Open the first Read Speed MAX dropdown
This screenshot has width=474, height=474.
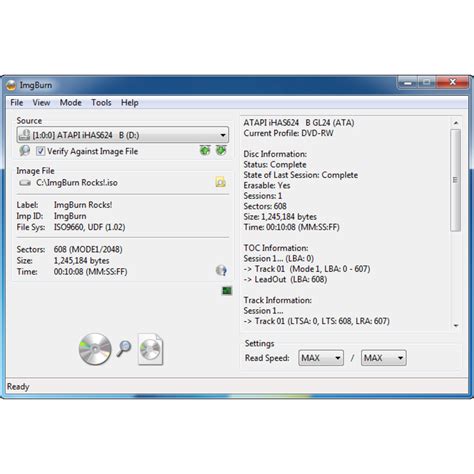pos(321,358)
